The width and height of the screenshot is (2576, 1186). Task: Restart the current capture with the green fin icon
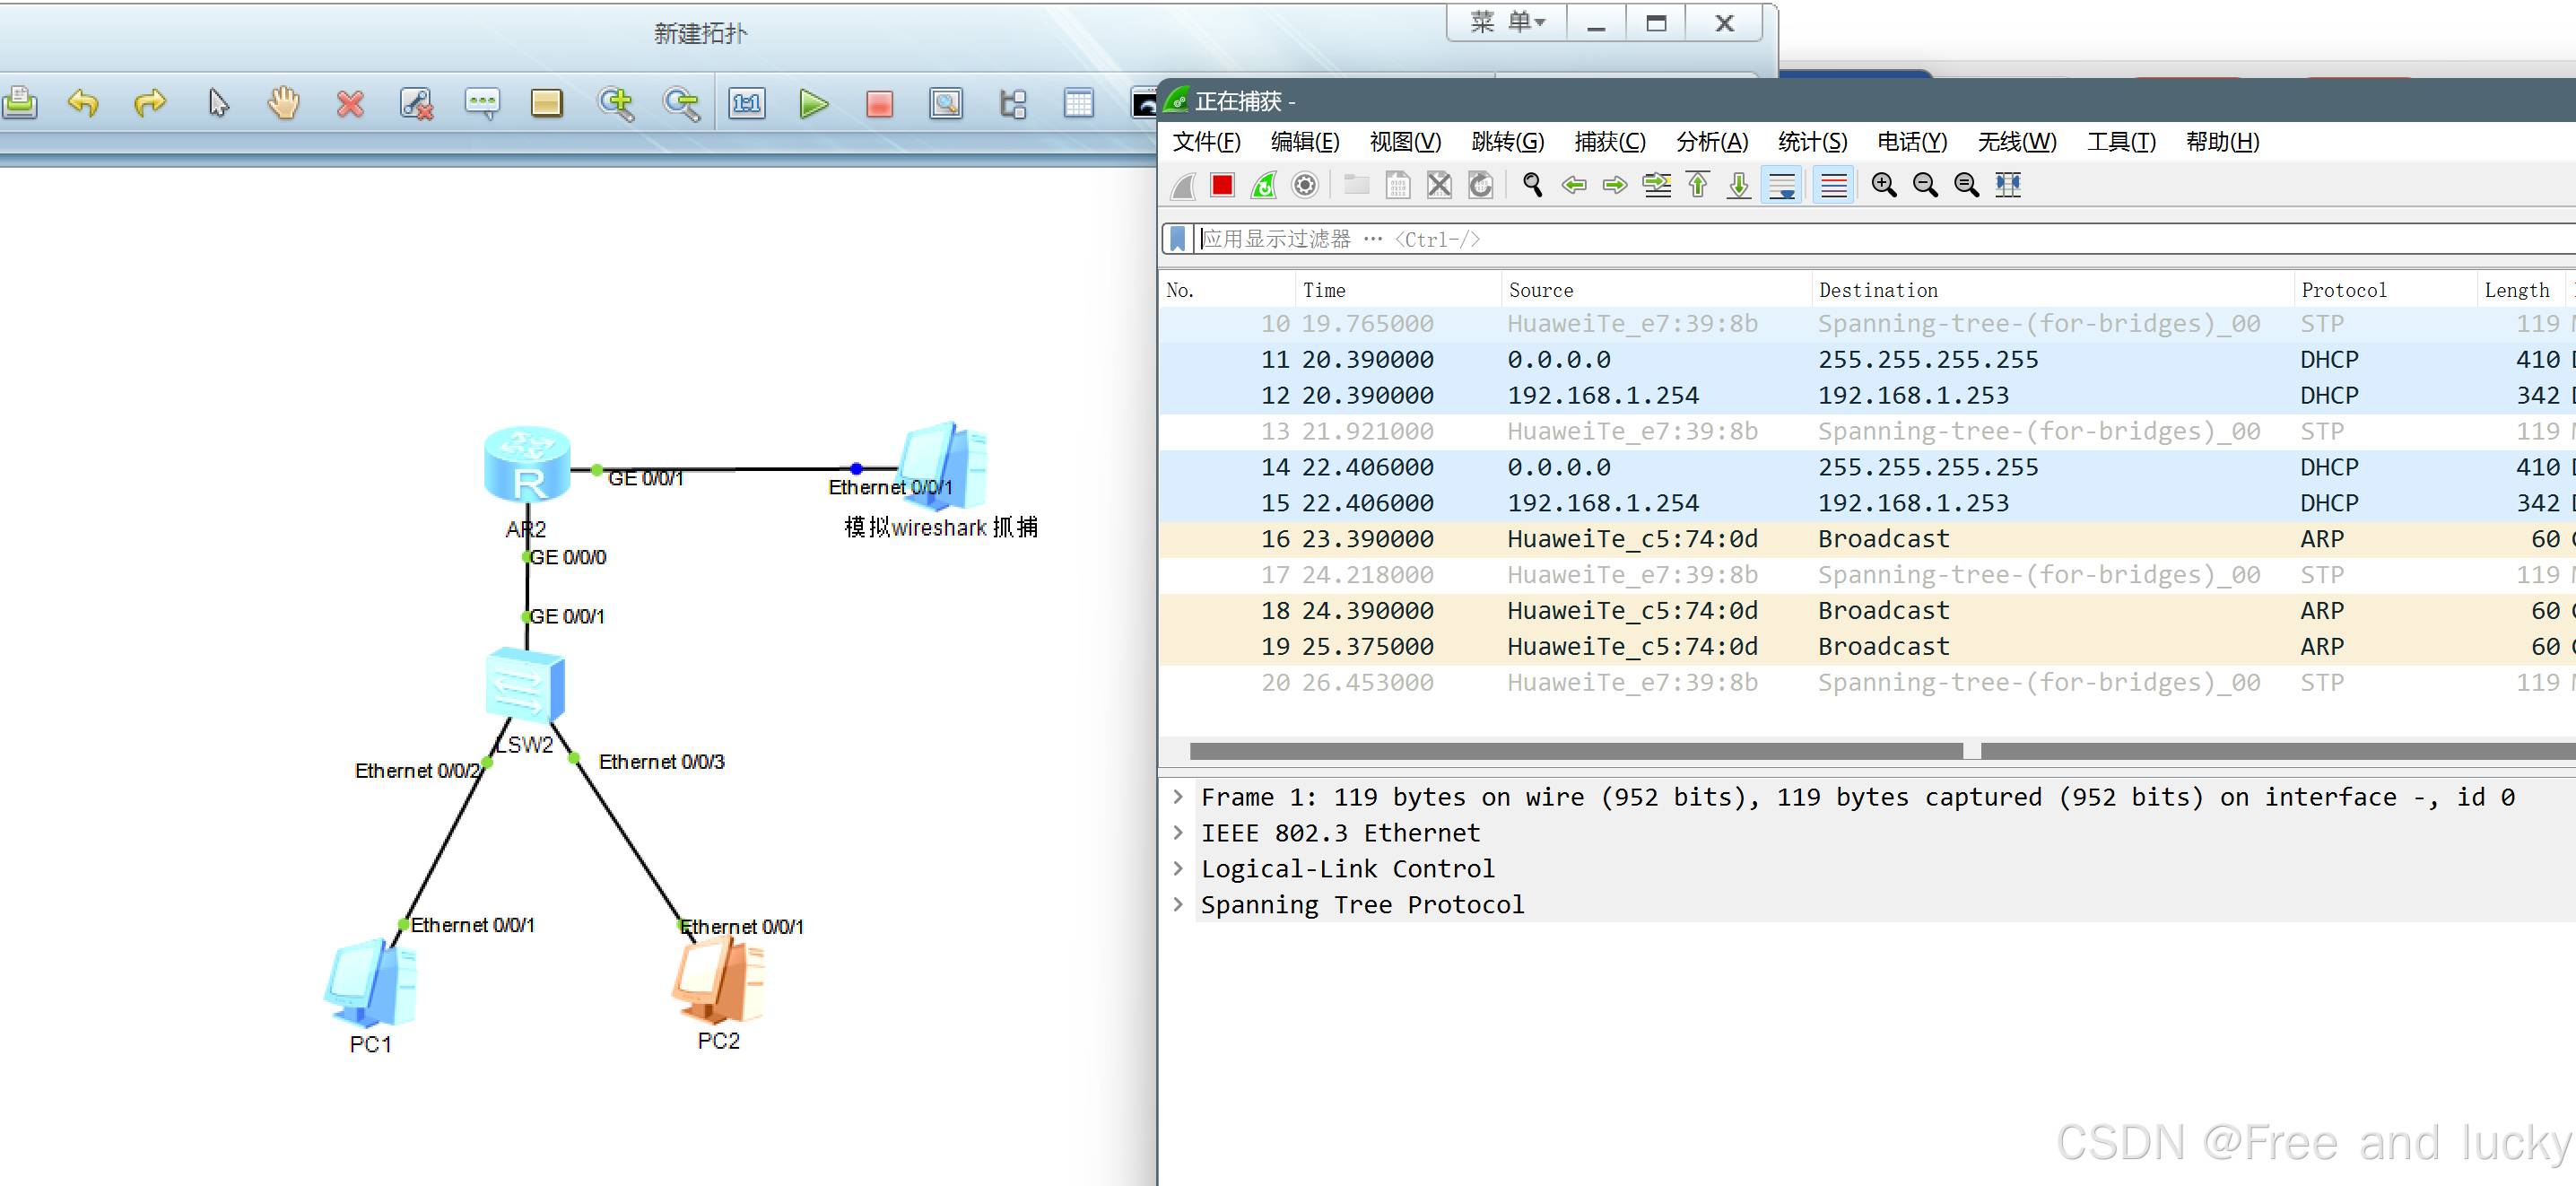point(1264,185)
